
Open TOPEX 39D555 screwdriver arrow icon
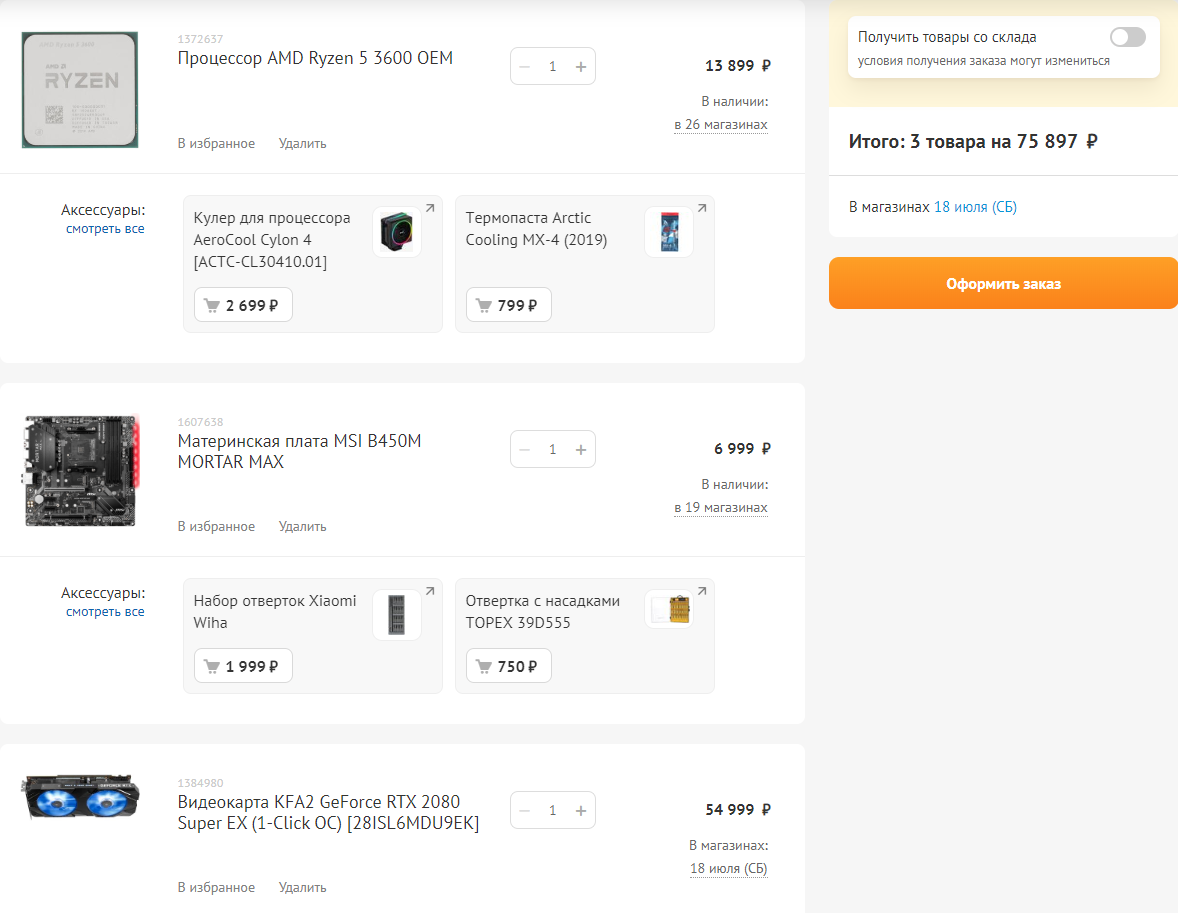pos(702,591)
